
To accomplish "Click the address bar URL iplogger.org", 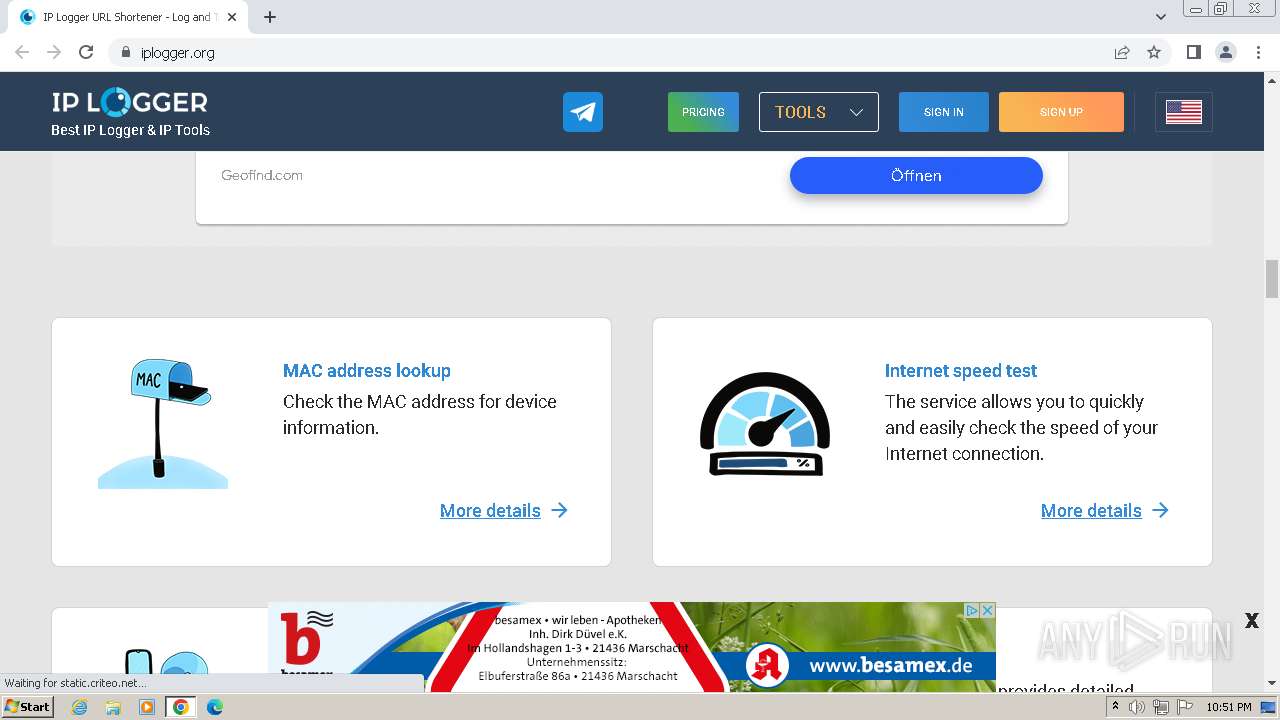I will pos(178,53).
